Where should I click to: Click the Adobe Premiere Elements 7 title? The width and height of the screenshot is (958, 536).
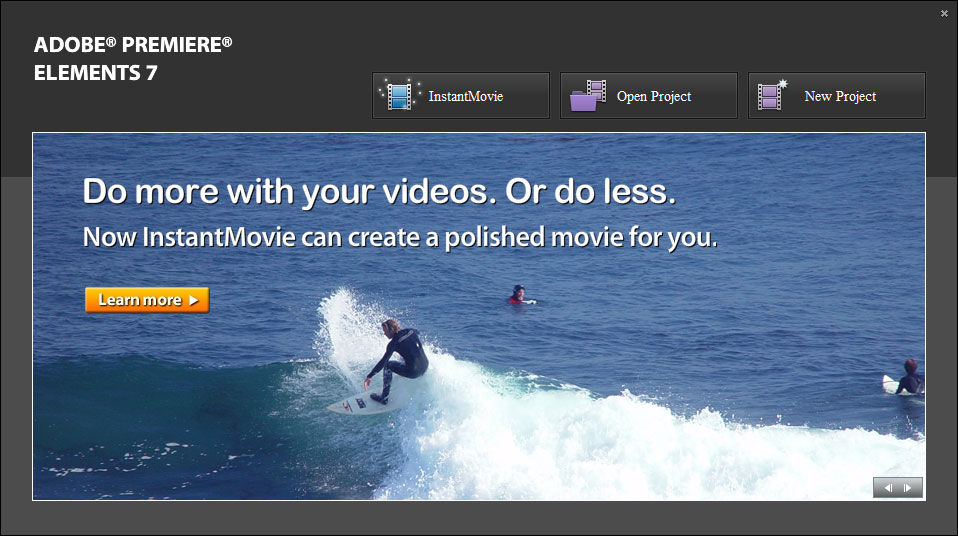click(x=133, y=59)
